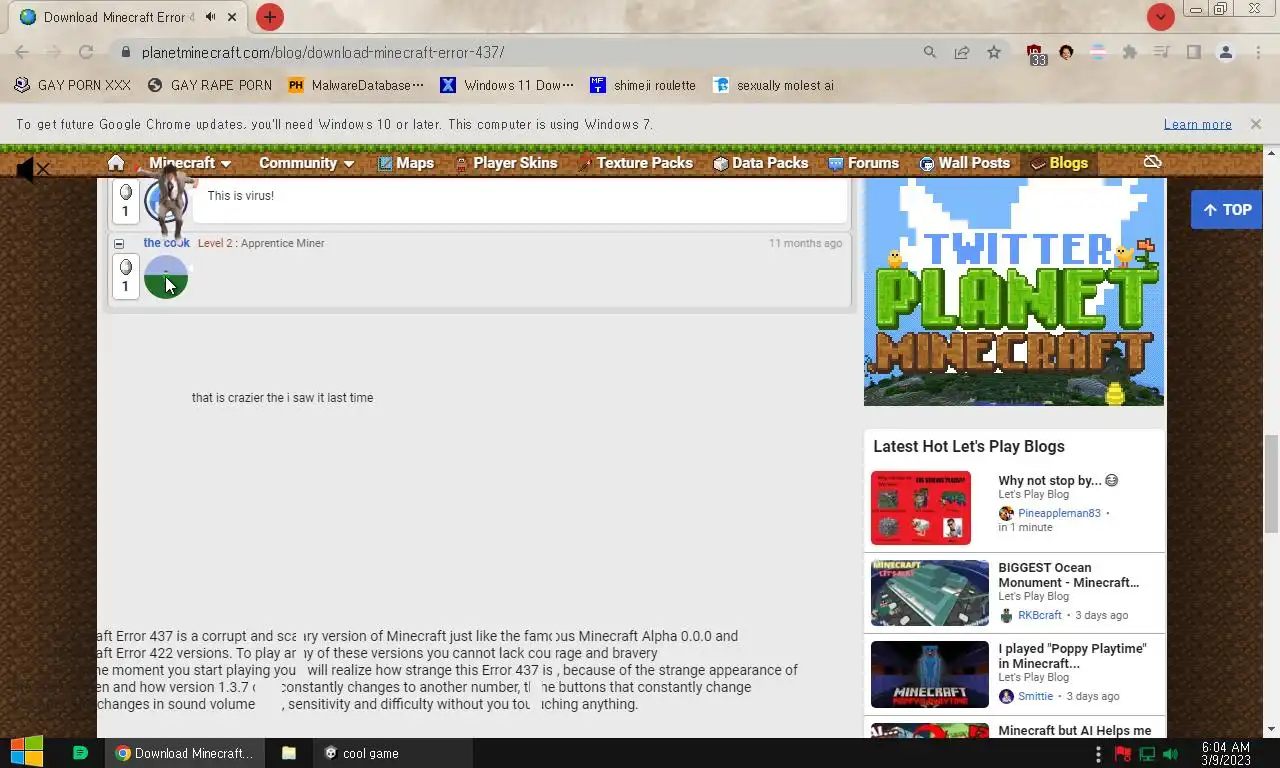This screenshot has width=1280, height=768.
Task: Dismiss the Chrome update infobar
Action: 1255,124
